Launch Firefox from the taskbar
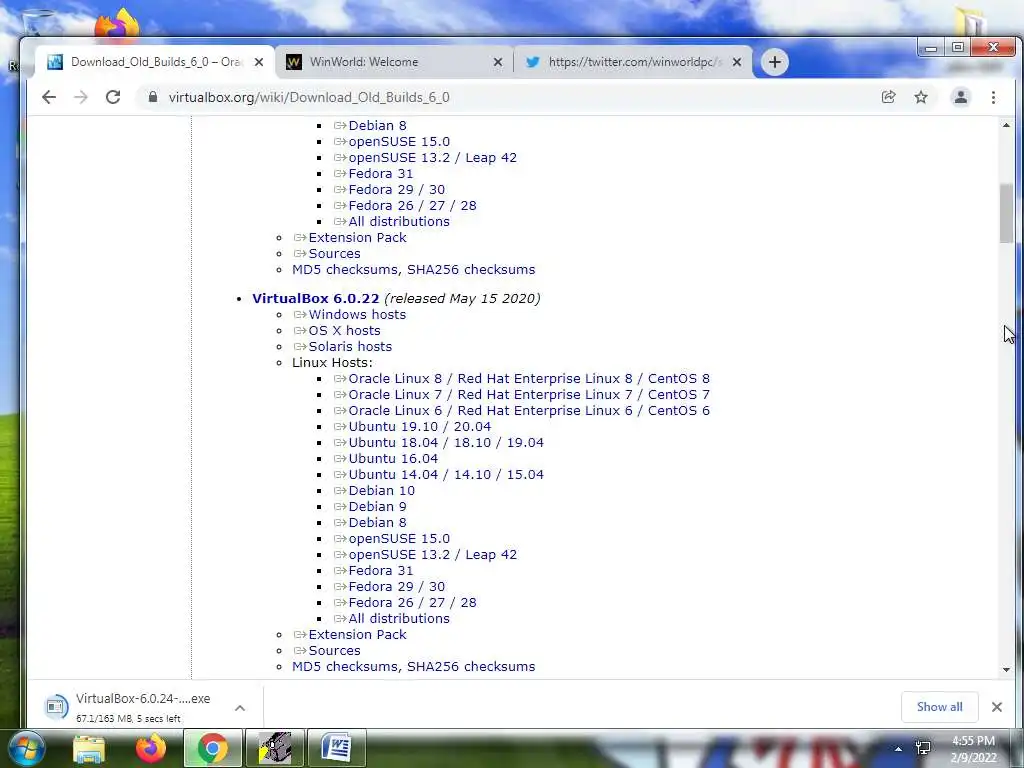Viewport: 1024px width, 768px height. tap(151, 748)
